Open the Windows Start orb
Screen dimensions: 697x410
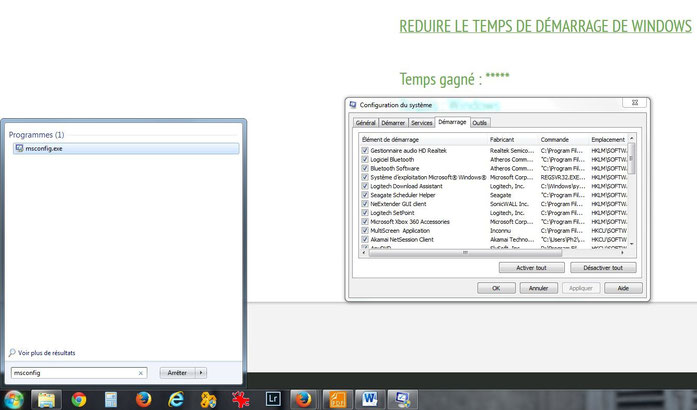pyautogui.click(x=13, y=399)
